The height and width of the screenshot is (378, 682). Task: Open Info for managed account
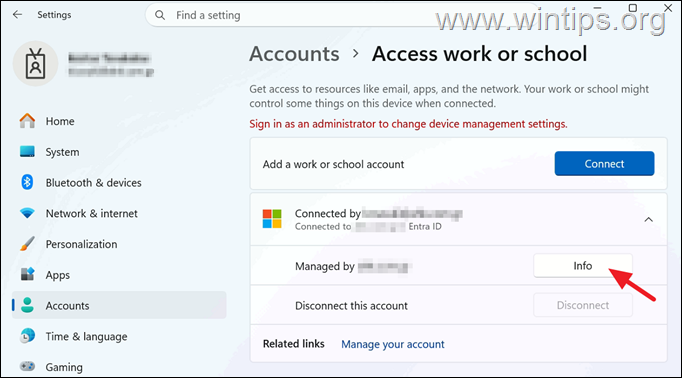[x=583, y=265]
